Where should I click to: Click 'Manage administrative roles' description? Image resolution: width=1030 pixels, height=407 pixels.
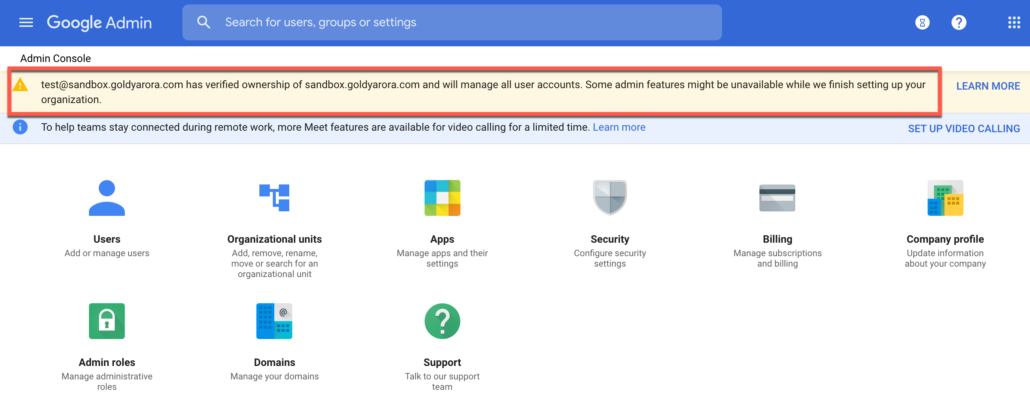pyautogui.click(x=107, y=382)
